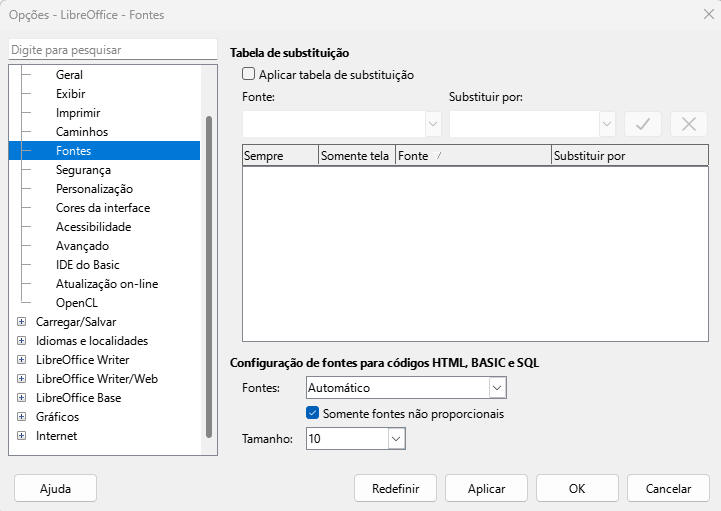Click the Redefinir button
This screenshot has height=511, width=721.
click(395, 488)
